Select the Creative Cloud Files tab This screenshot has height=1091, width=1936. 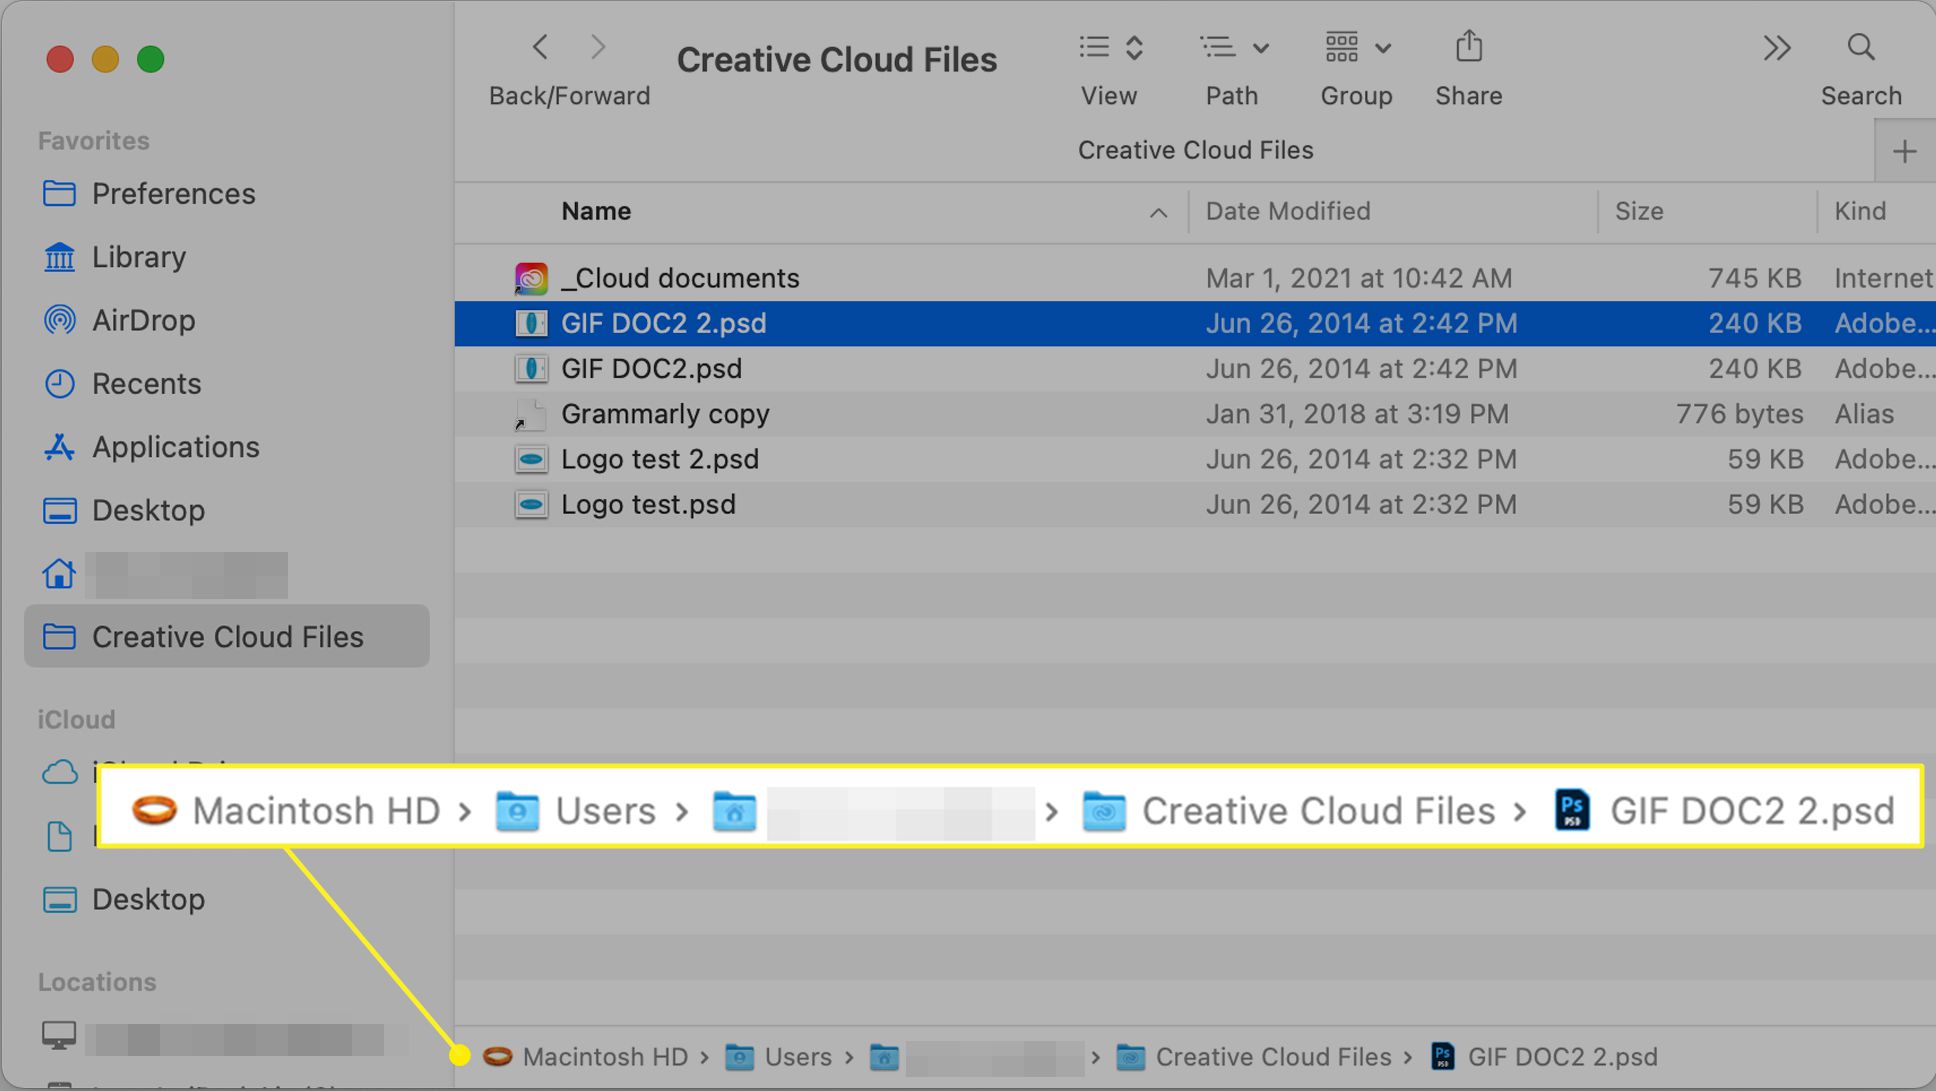click(x=1195, y=150)
